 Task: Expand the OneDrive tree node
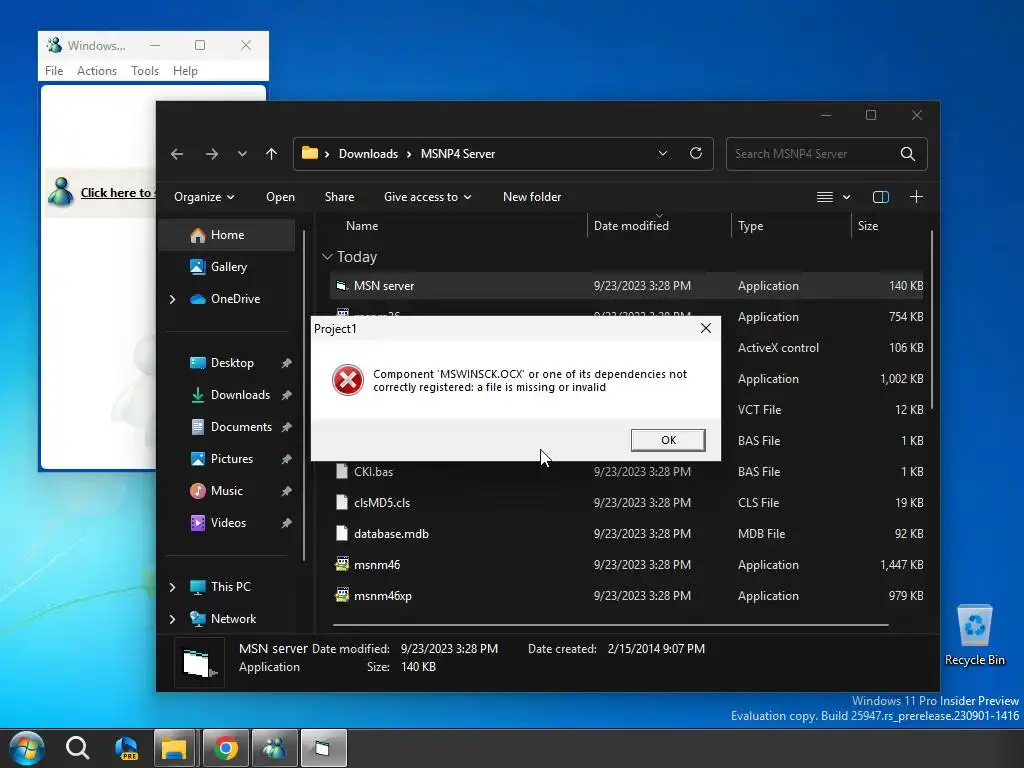[x=172, y=299]
